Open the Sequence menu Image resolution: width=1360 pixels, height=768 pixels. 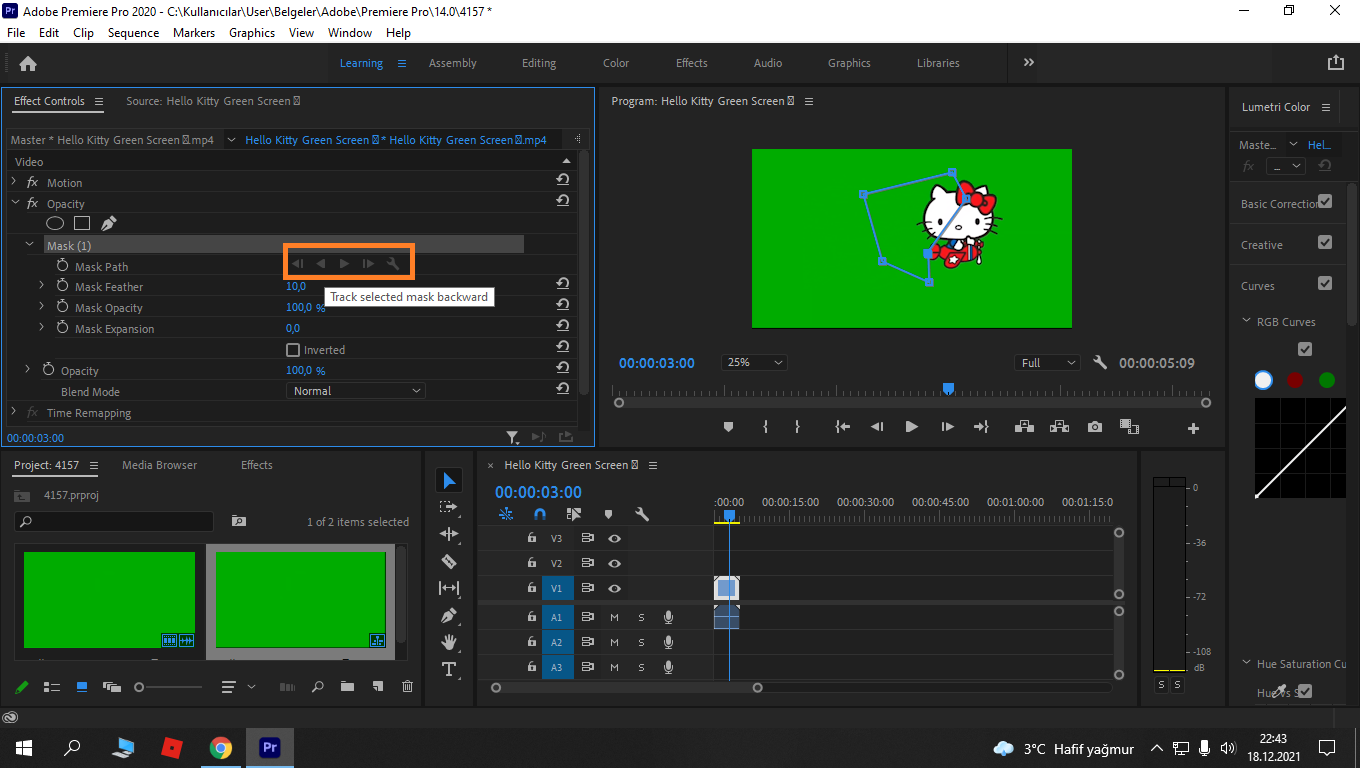[x=133, y=33]
